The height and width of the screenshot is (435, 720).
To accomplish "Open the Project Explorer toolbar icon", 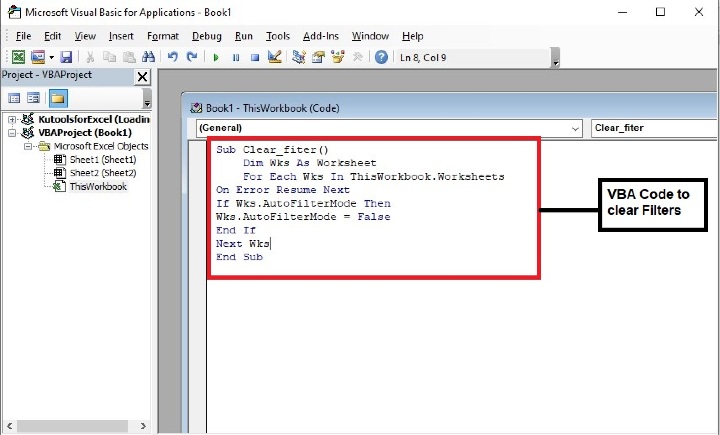I will (299, 57).
